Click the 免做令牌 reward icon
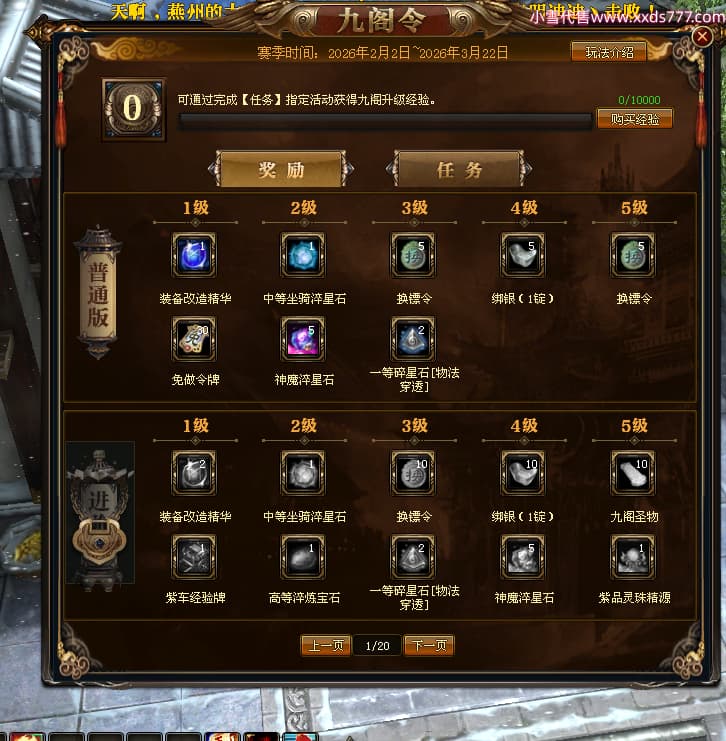 [194, 339]
